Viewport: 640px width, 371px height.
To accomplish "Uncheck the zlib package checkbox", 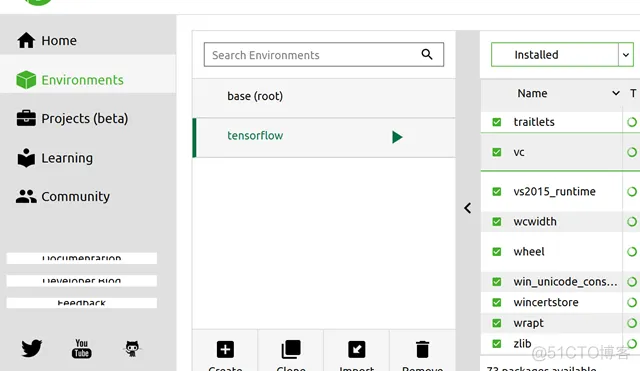I will coord(497,344).
